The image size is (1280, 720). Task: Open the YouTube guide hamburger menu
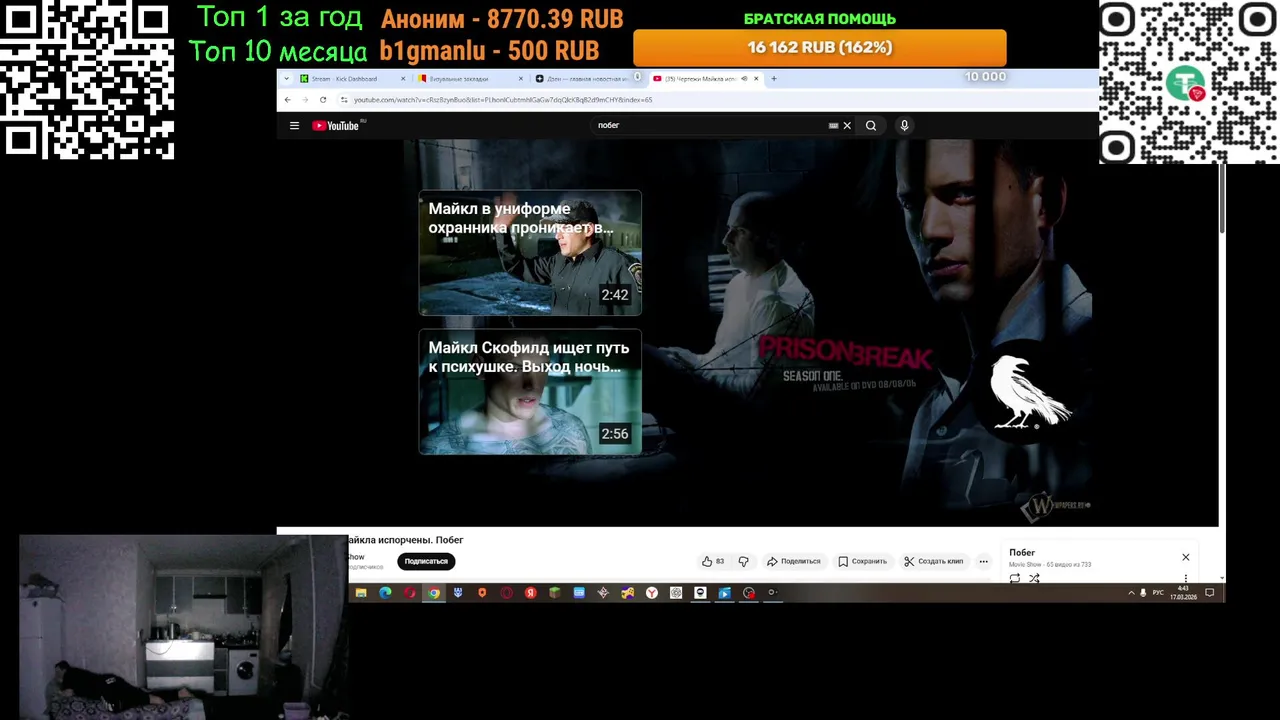point(294,126)
